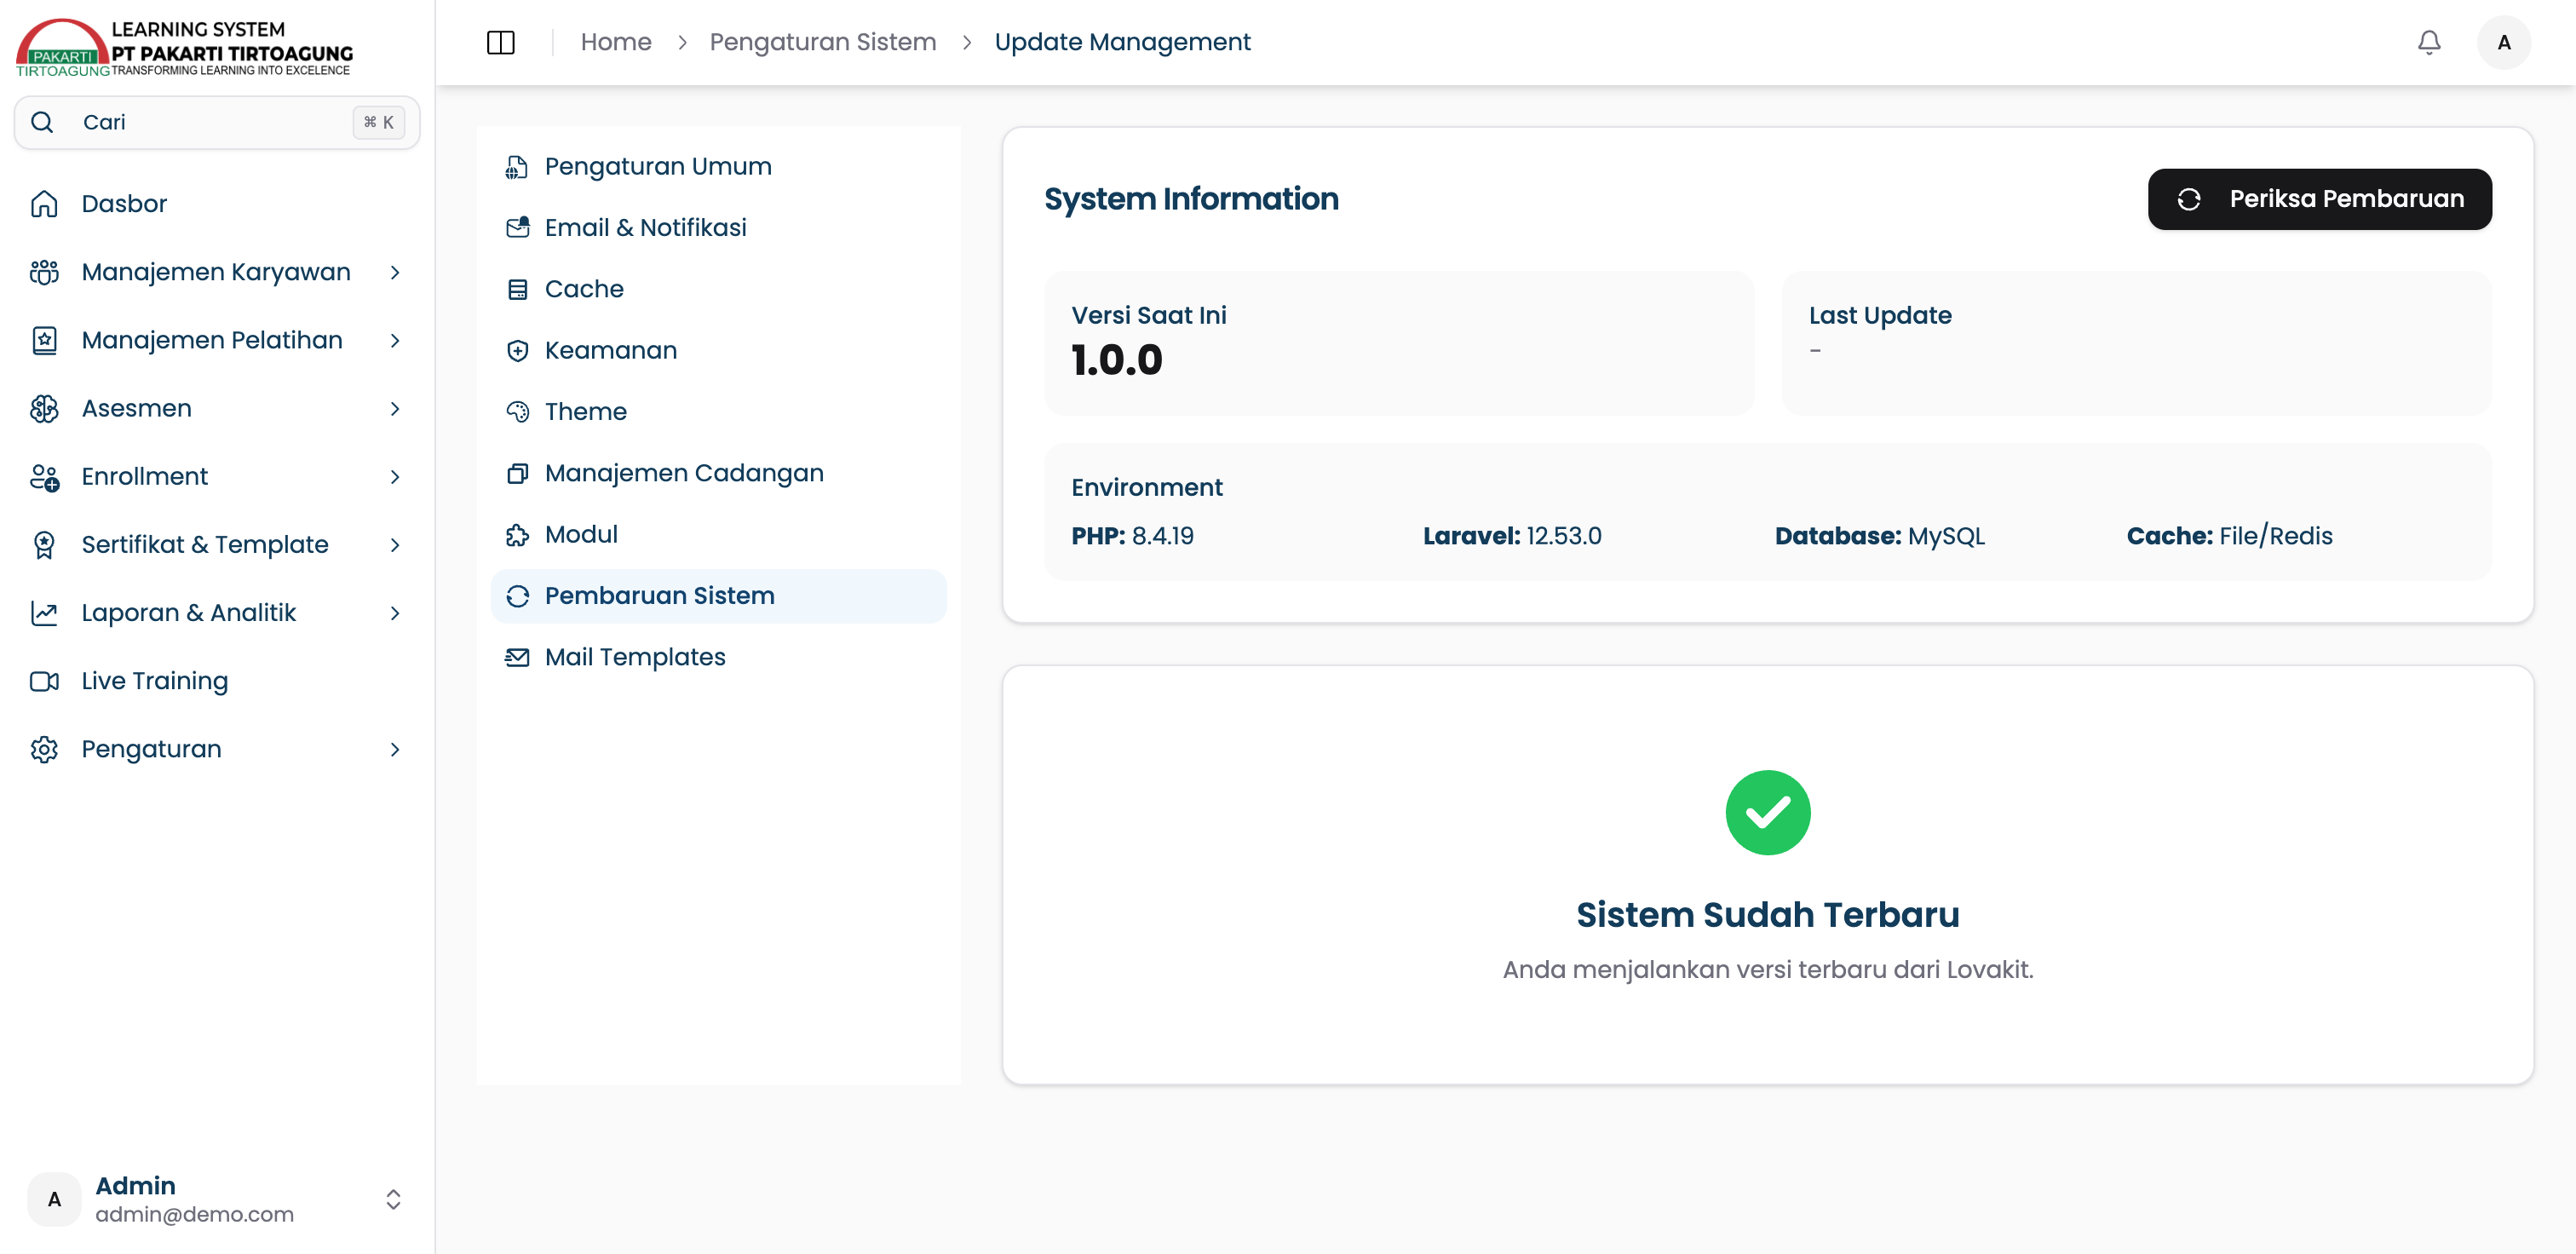The width and height of the screenshot is (2576, 1254).
Task: Click the Pengaturan gear icon
Action: coord(44,749)
